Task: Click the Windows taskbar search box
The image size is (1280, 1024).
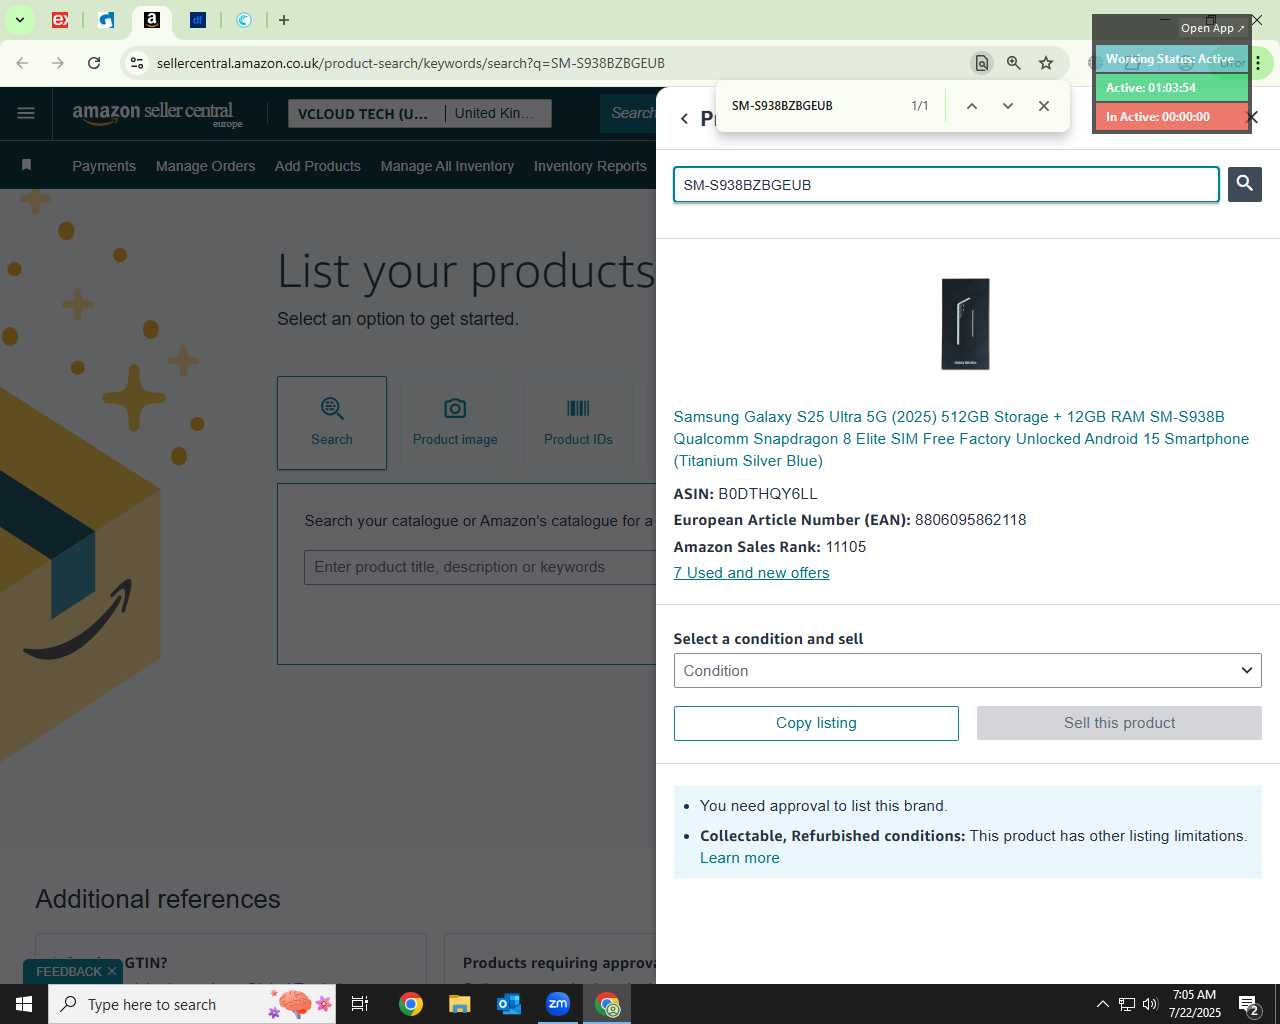Action: [x=193, y=1004]
